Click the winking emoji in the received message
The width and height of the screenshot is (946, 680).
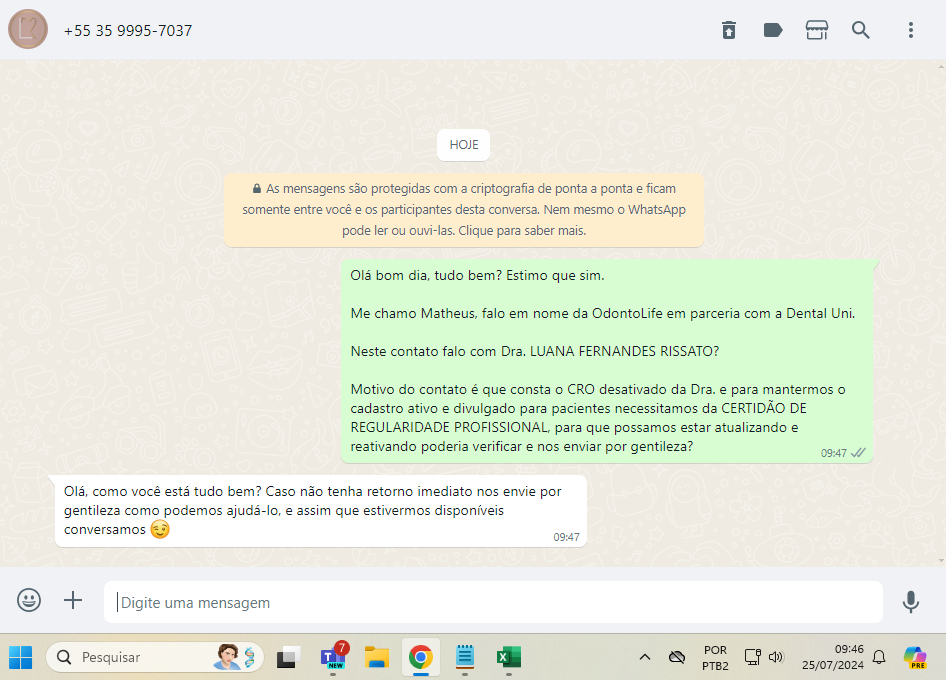(x=160, y=529)
